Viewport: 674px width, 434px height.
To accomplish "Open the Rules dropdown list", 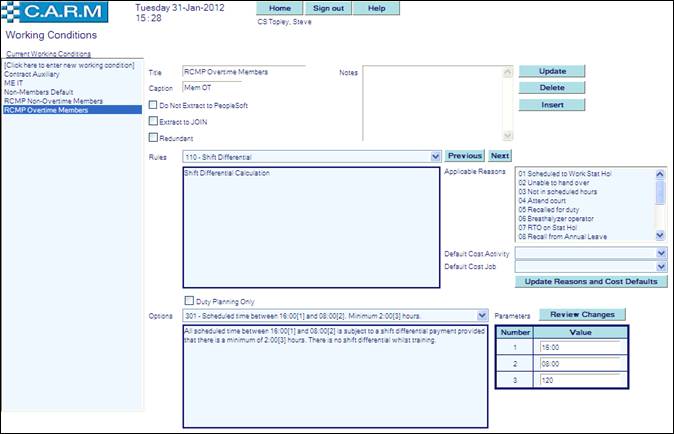I will [x=435, y=157].
